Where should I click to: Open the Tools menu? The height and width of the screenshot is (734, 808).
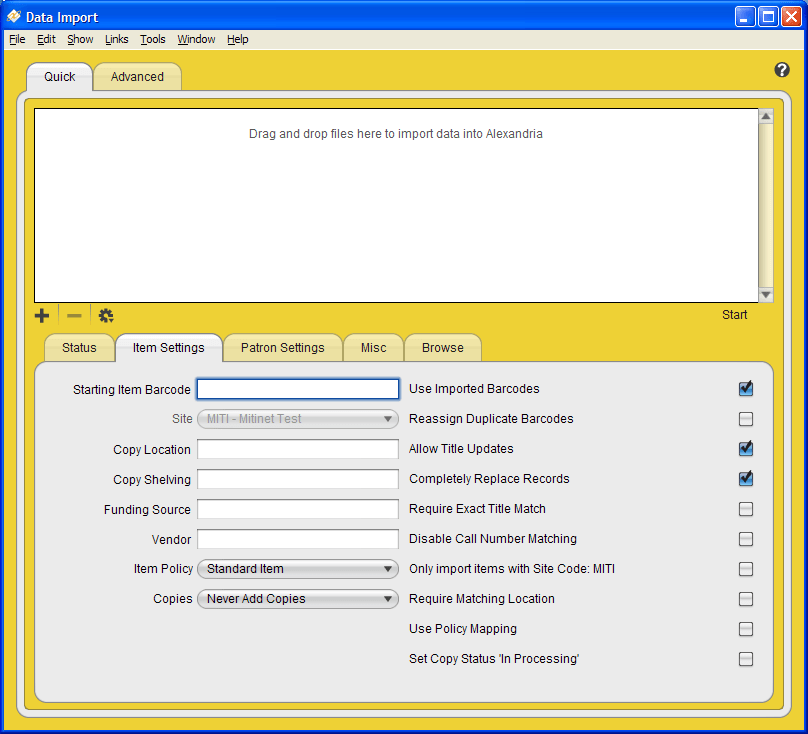(152, 39)
